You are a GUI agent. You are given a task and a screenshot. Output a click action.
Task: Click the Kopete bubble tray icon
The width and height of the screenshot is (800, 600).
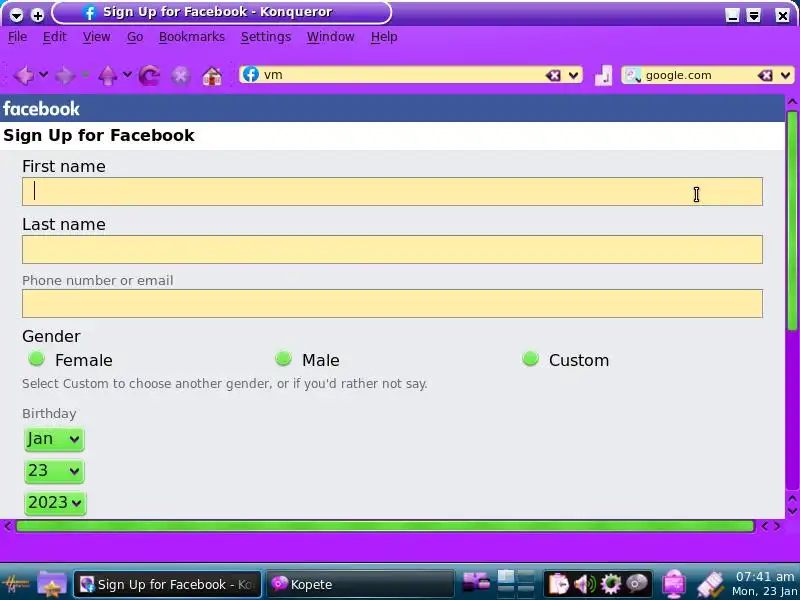coord(637,583)
